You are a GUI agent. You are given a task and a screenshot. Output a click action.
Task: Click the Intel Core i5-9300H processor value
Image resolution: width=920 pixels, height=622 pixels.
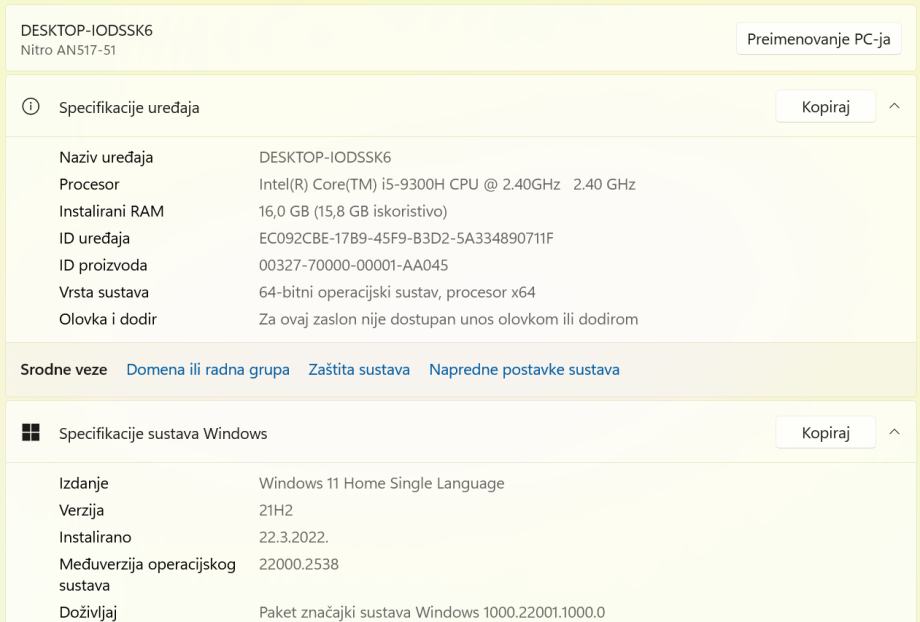[x=447, y=184]
